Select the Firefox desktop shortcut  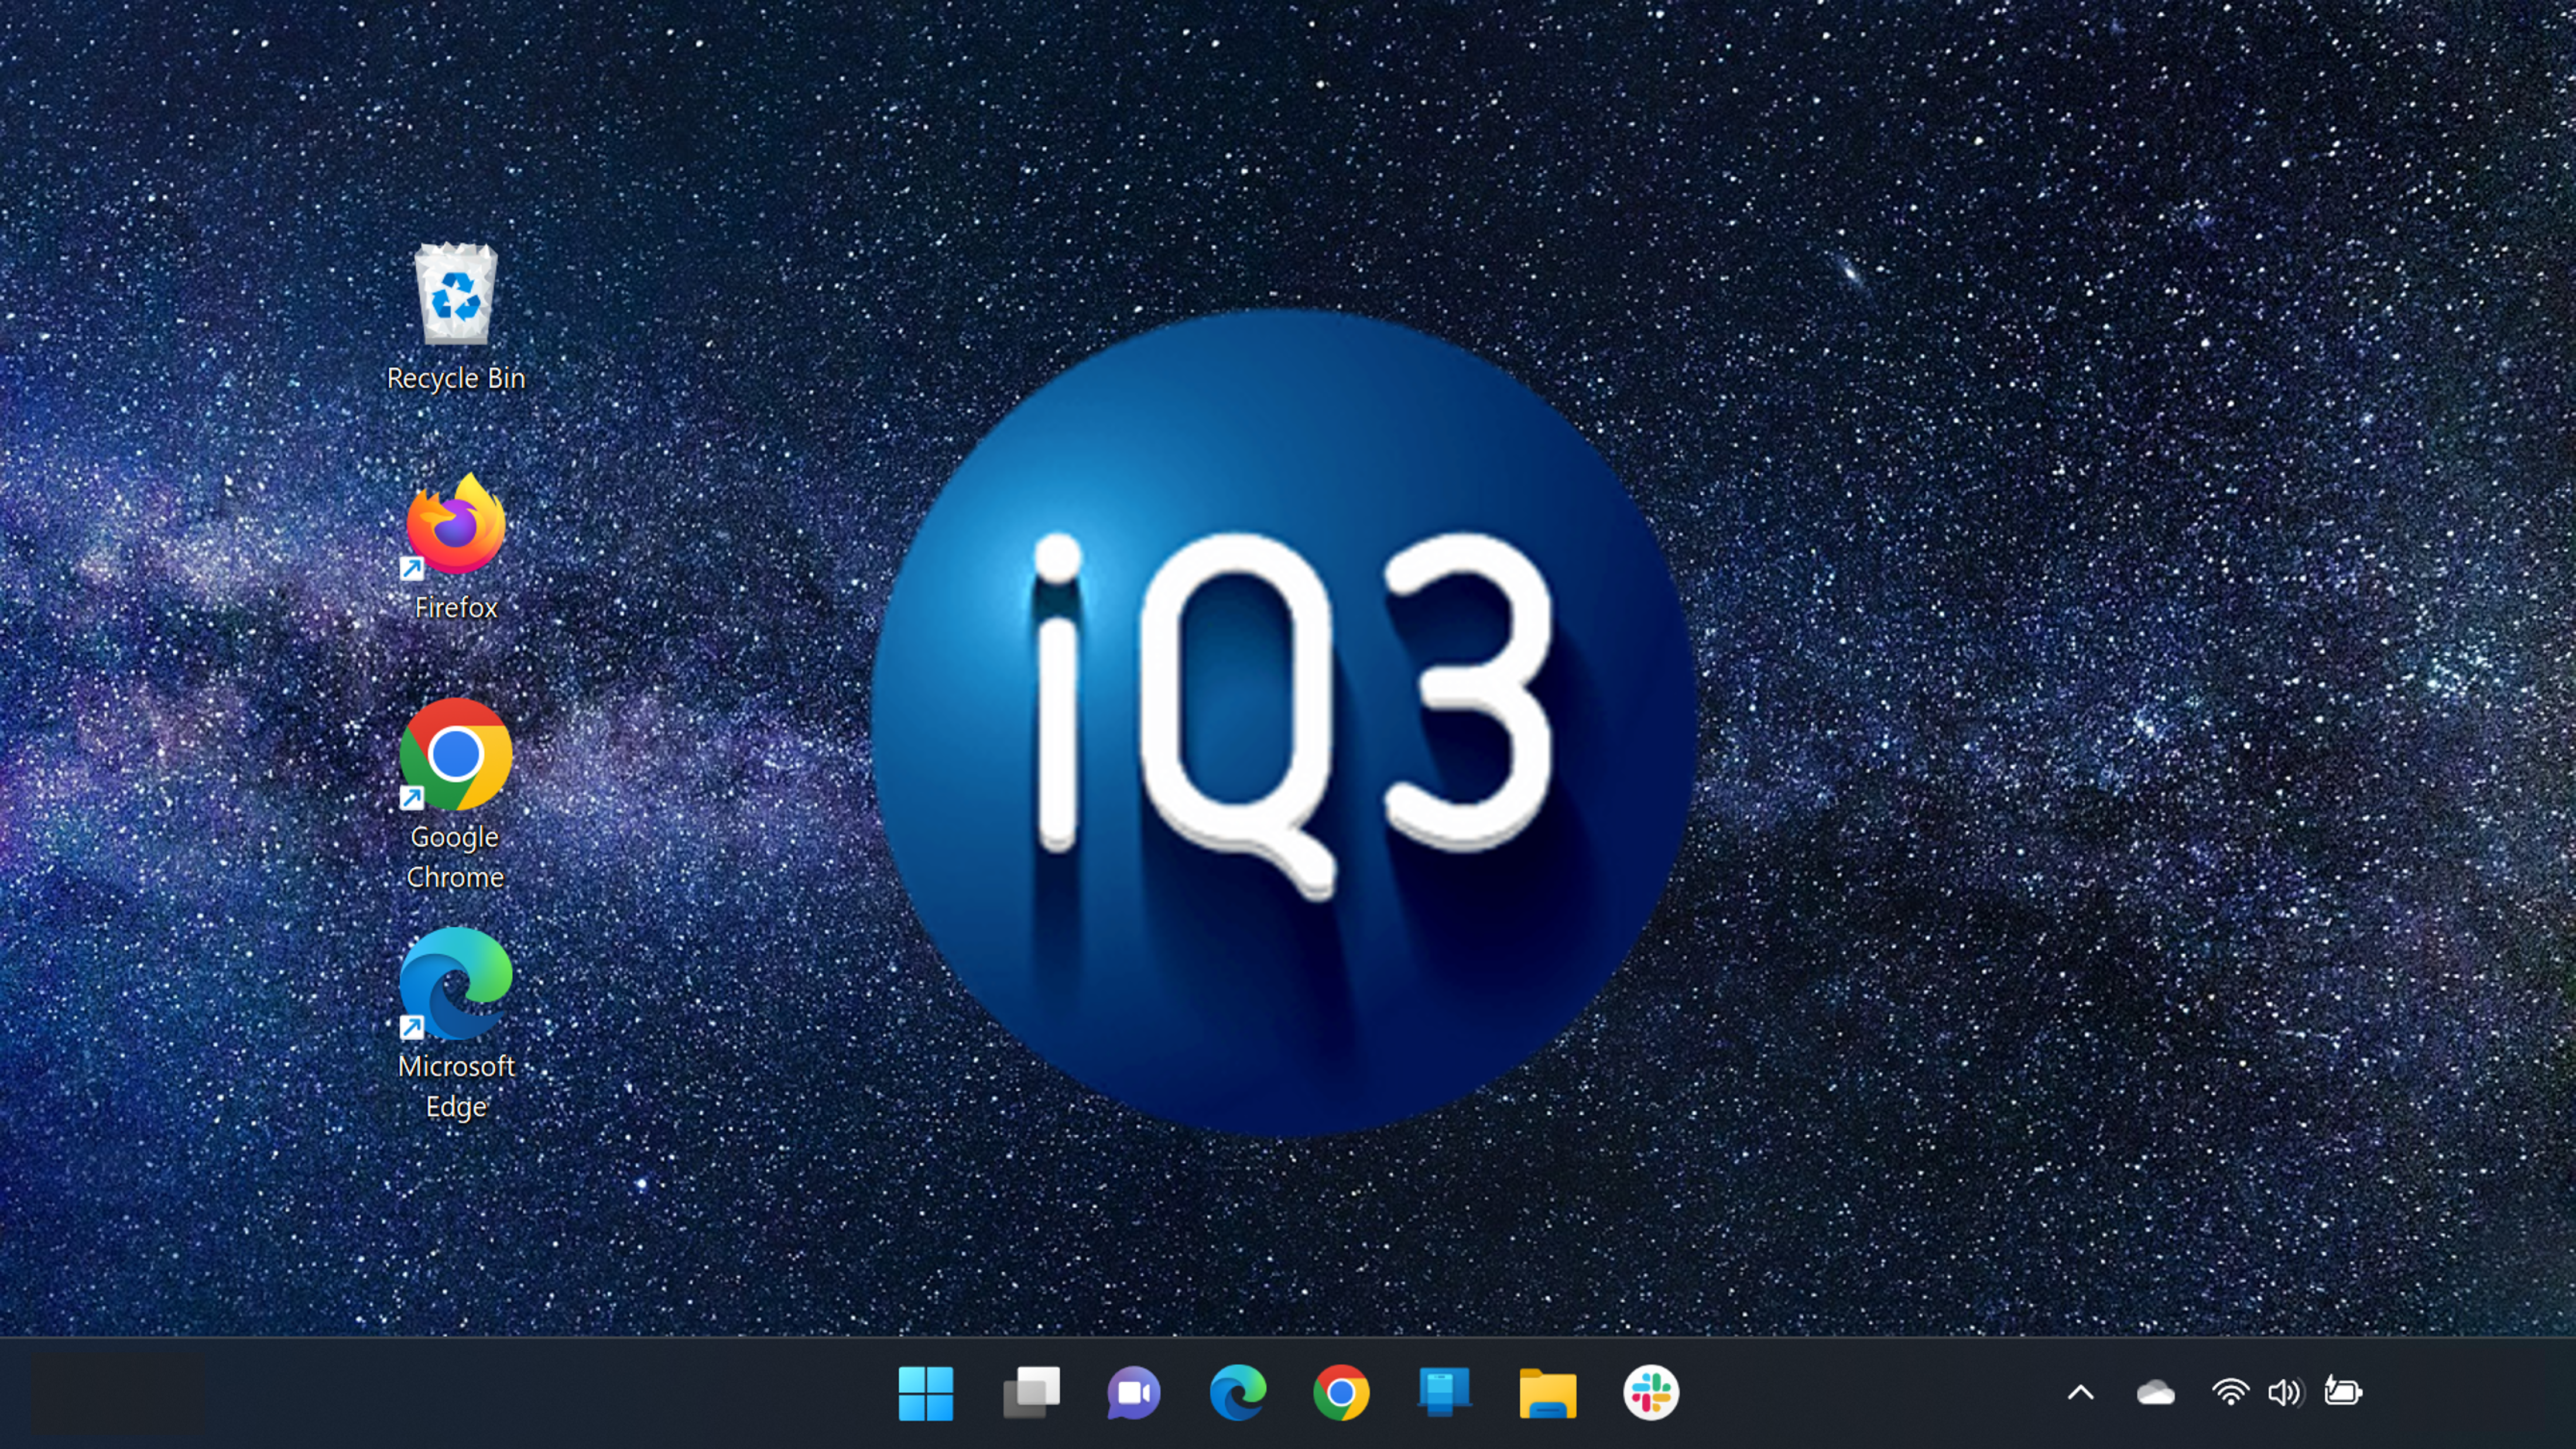click(456, 526)
